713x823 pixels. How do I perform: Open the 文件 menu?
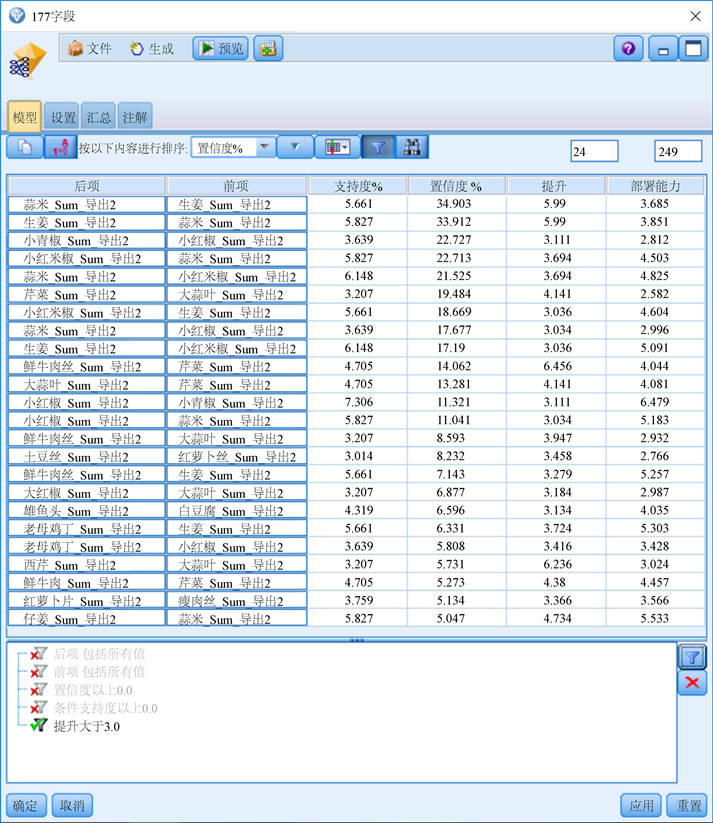(90, 48)
